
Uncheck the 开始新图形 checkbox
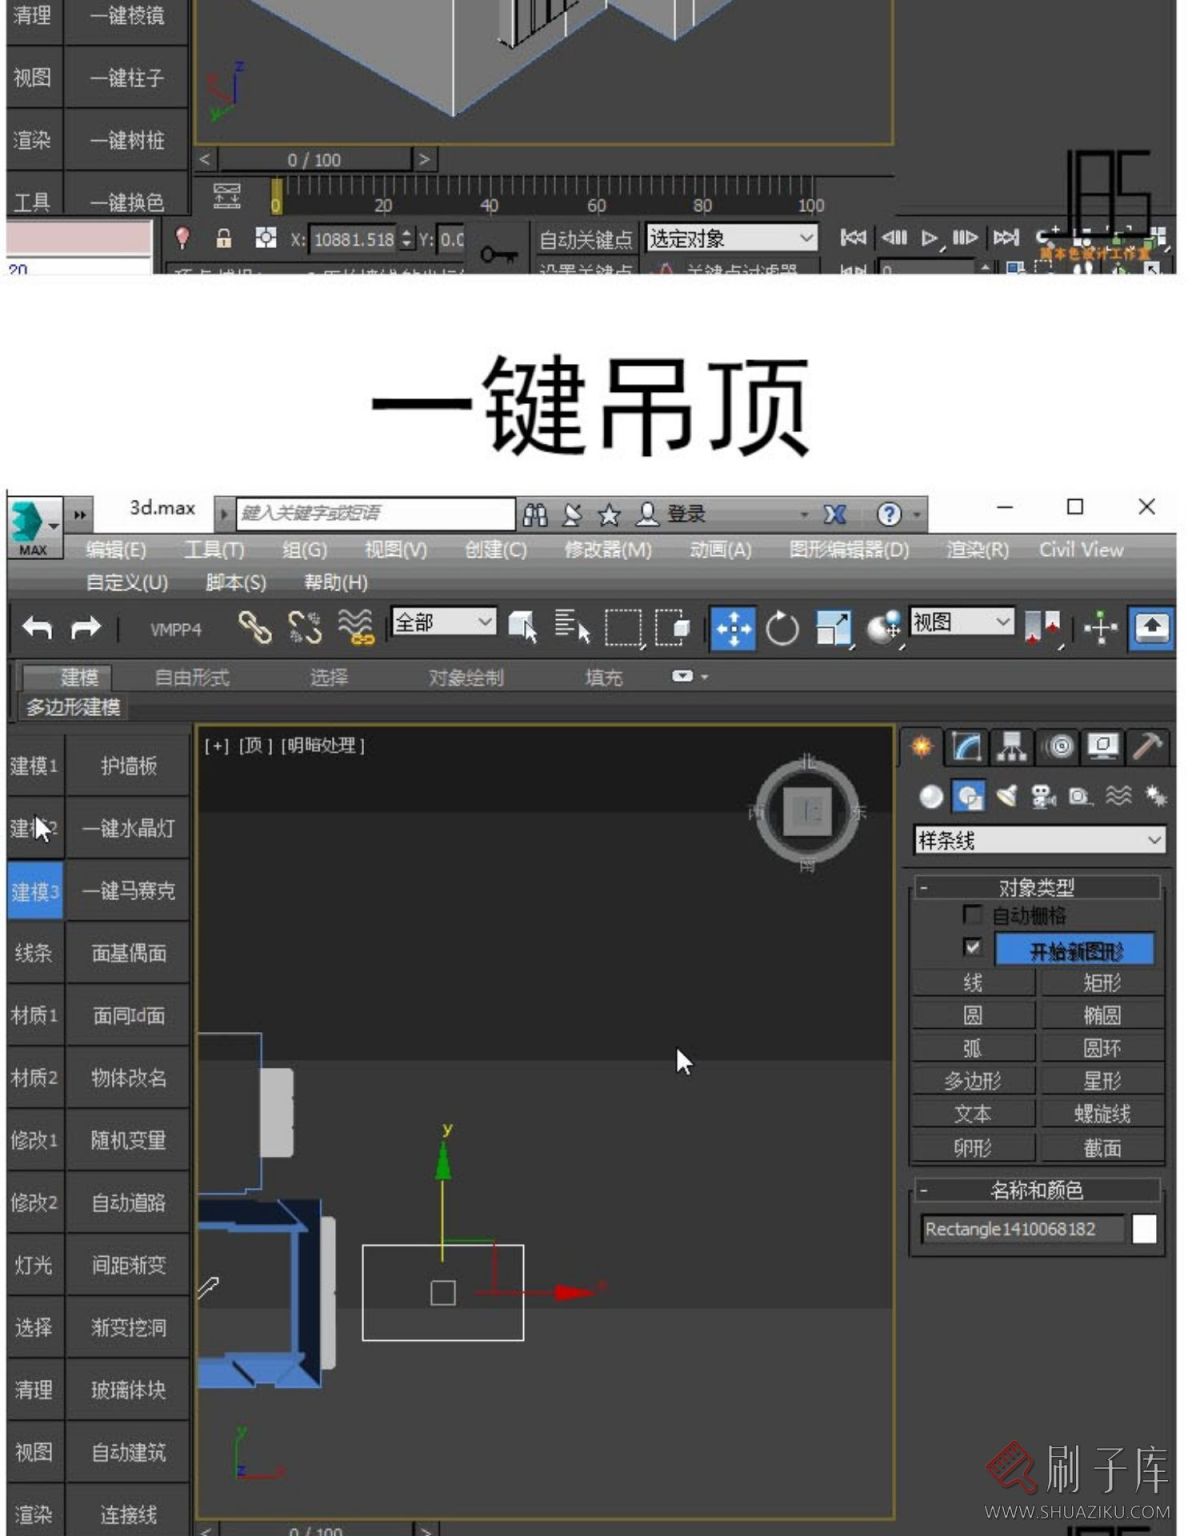[x=972, y=946]
